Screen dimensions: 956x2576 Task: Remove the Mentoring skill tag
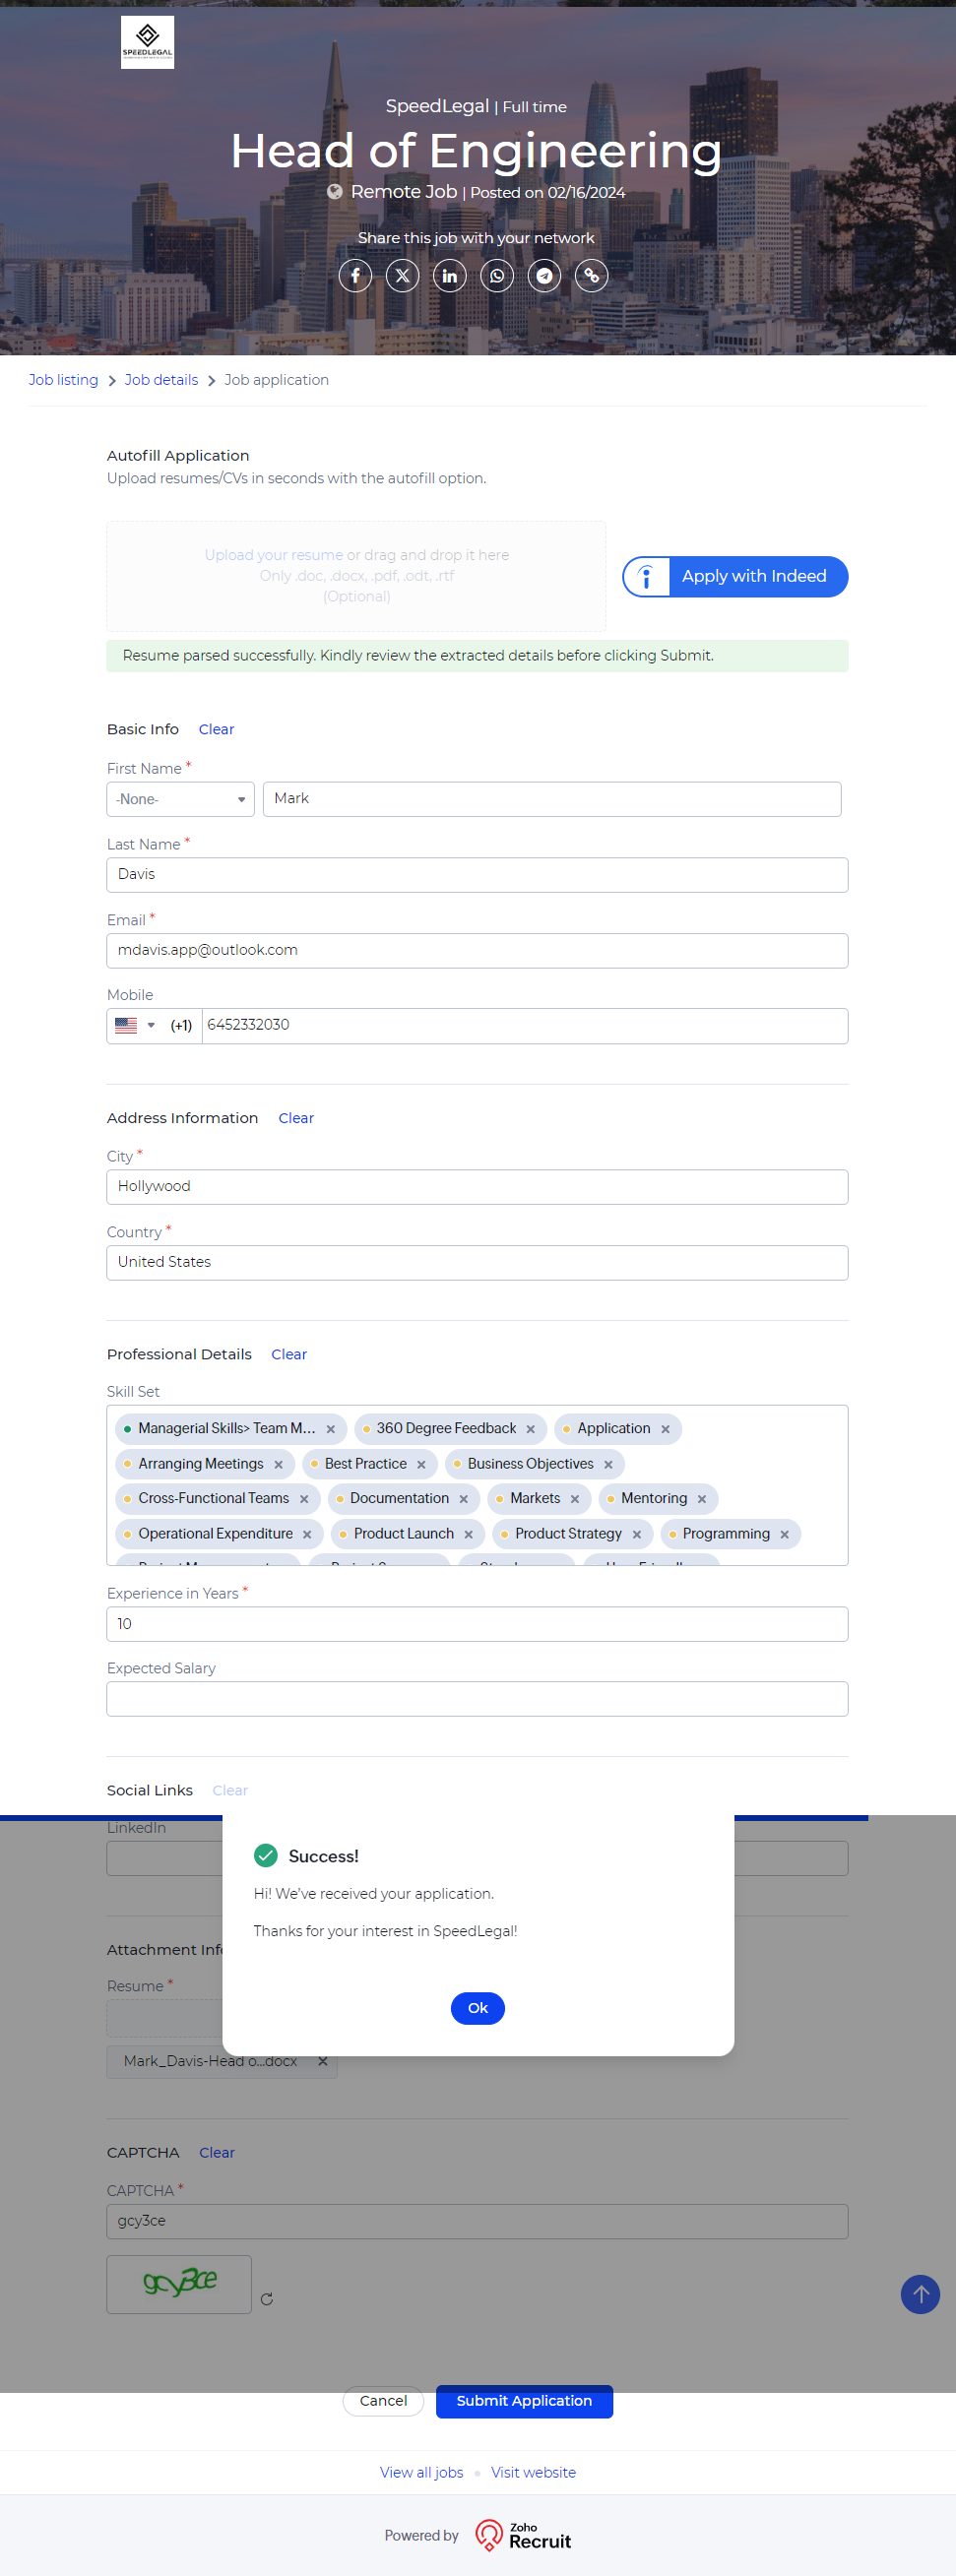pos(702,1499)
